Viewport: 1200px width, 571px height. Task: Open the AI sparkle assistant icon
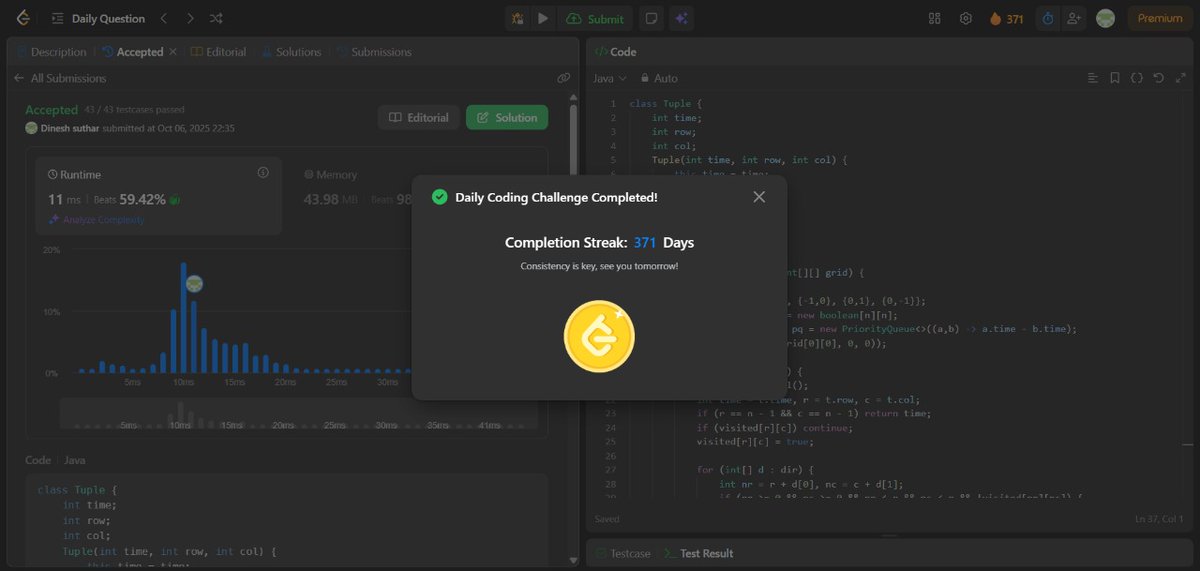(x=681, y=18)
